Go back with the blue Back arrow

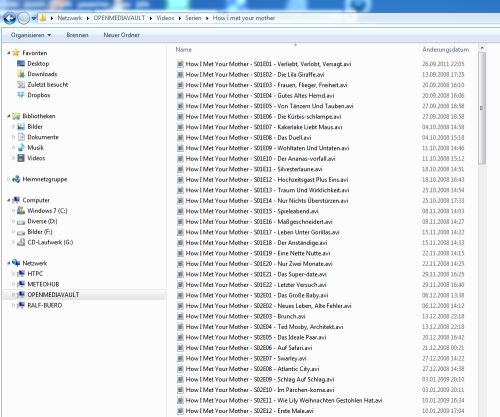9,18
